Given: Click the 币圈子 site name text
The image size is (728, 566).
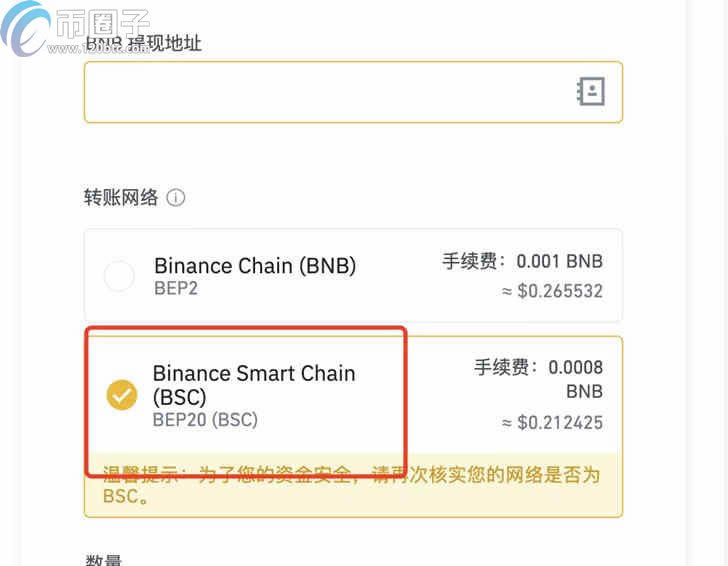Looking at the screenshot, I should click(x=103, y=23).
